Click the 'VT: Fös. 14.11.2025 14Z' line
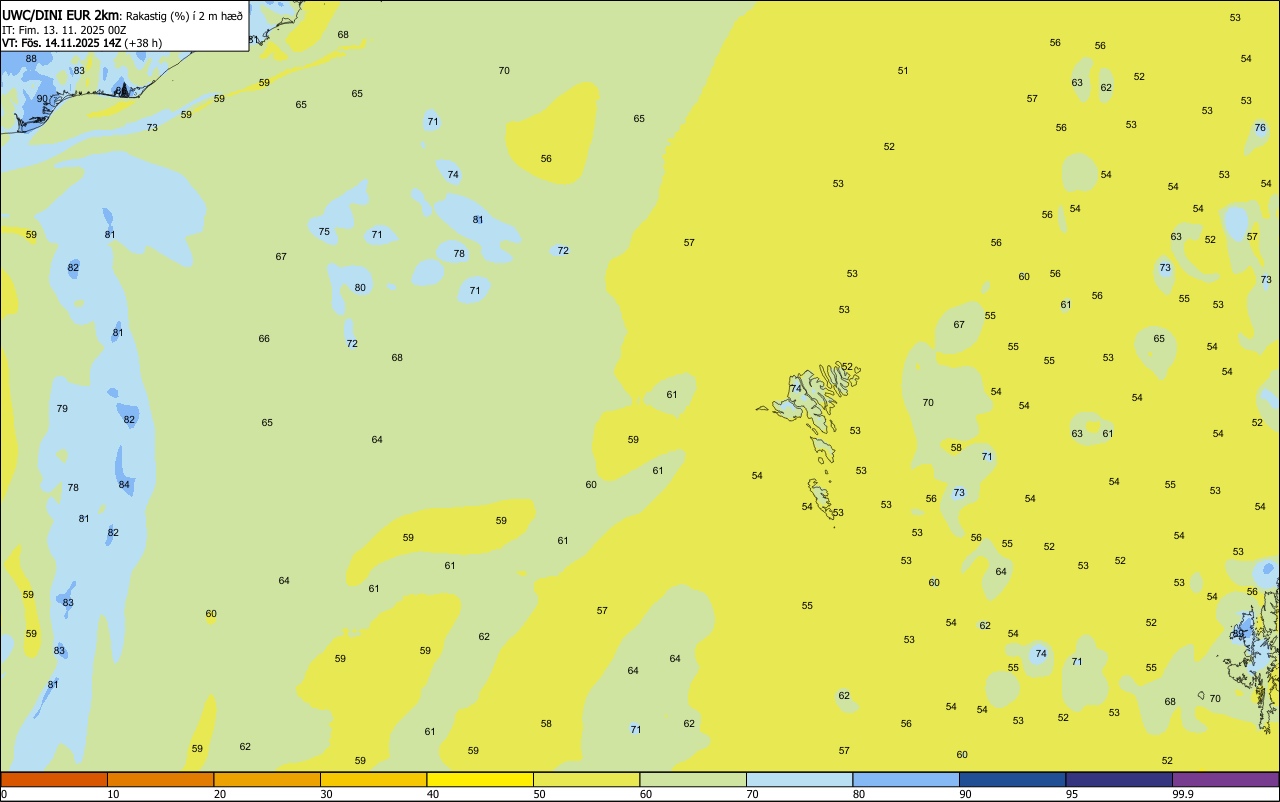Viewport: 1280px width, 802px height. (61, 43)
